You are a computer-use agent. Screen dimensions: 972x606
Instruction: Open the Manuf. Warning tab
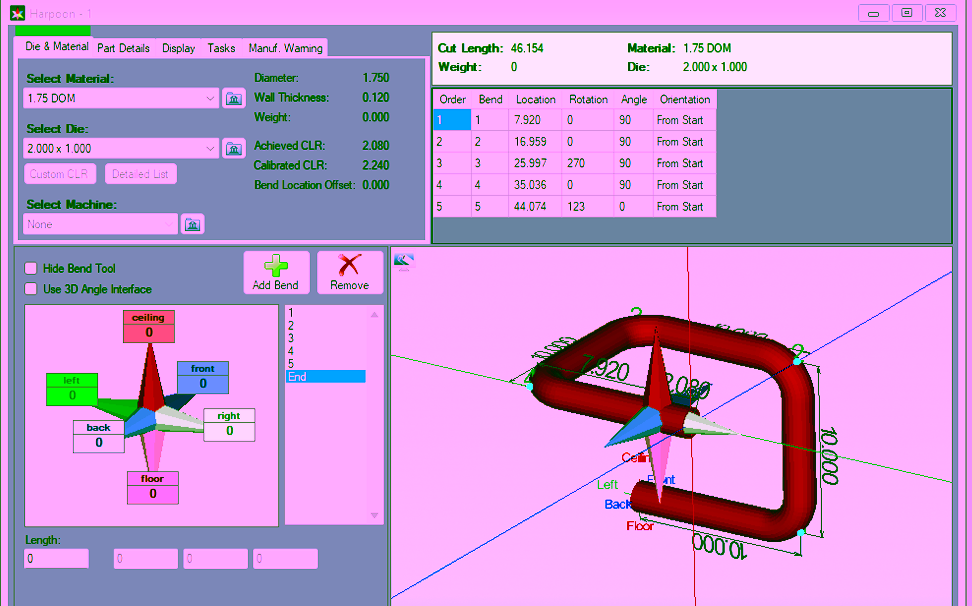click(x=285, y=48)
